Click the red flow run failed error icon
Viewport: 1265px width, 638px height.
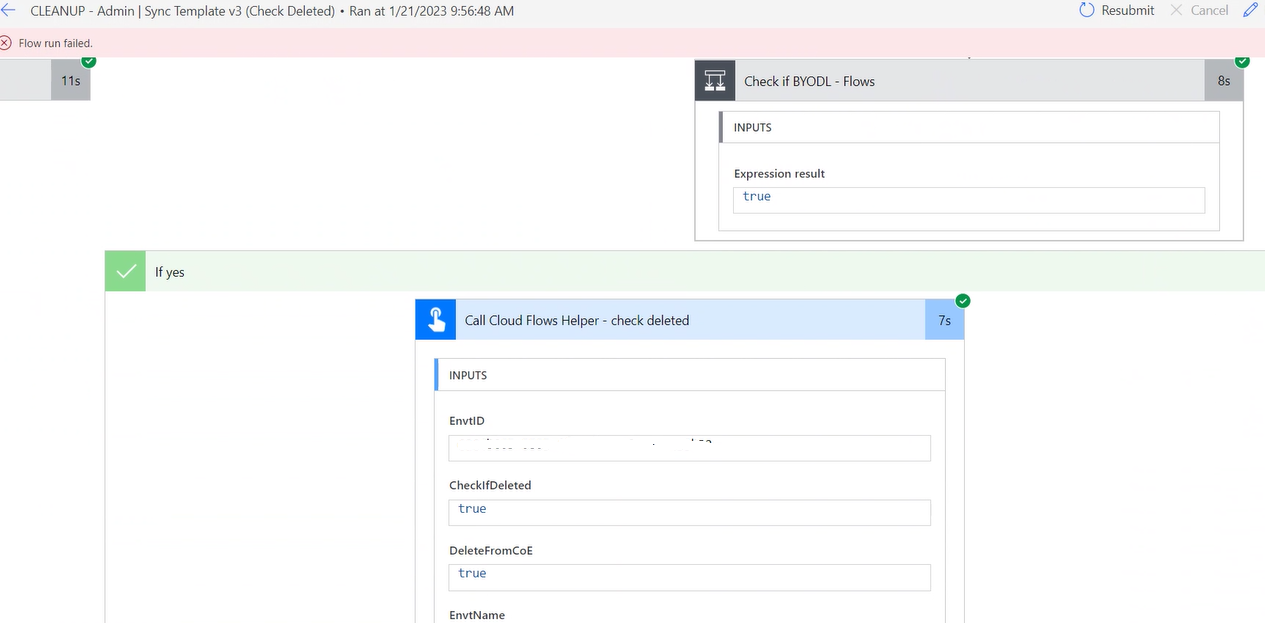tap(7, 43)
